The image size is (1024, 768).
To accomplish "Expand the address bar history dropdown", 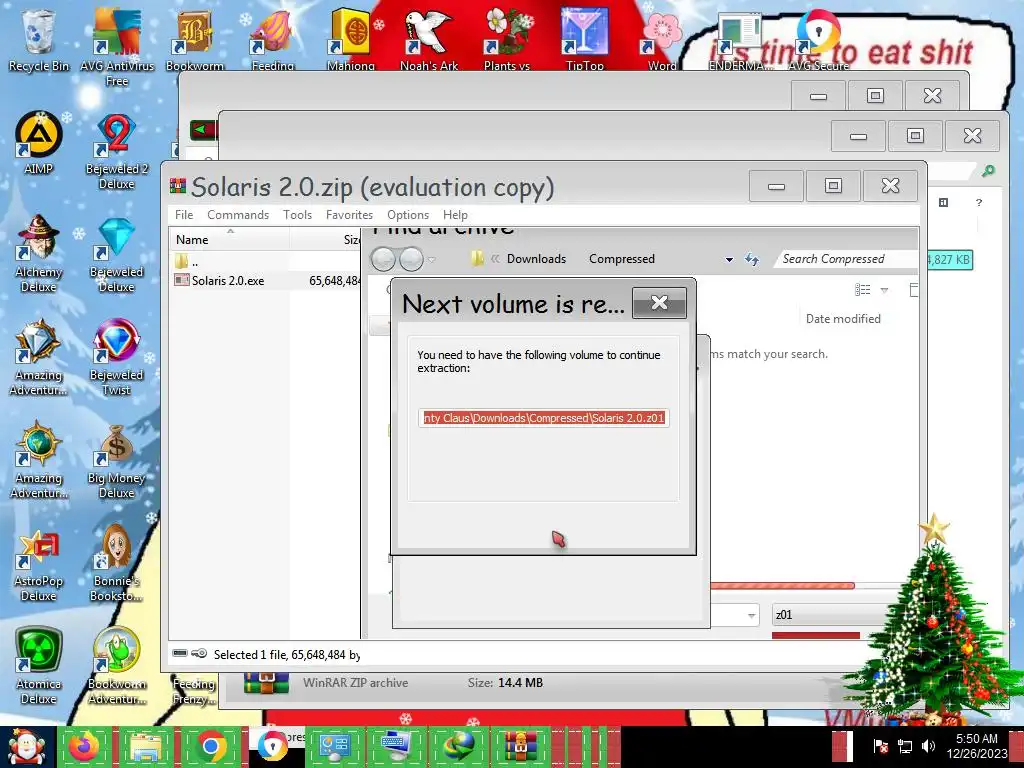I will (729, 260).
